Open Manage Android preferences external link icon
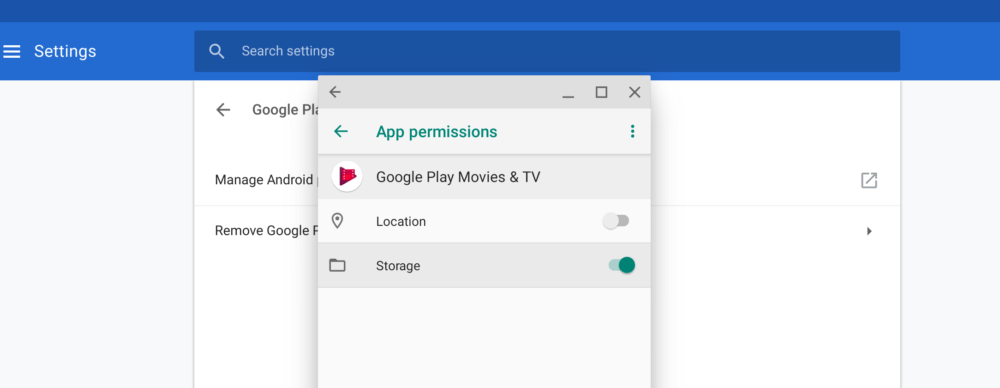This screenshot has width=1000, height=388. (869, 181)
